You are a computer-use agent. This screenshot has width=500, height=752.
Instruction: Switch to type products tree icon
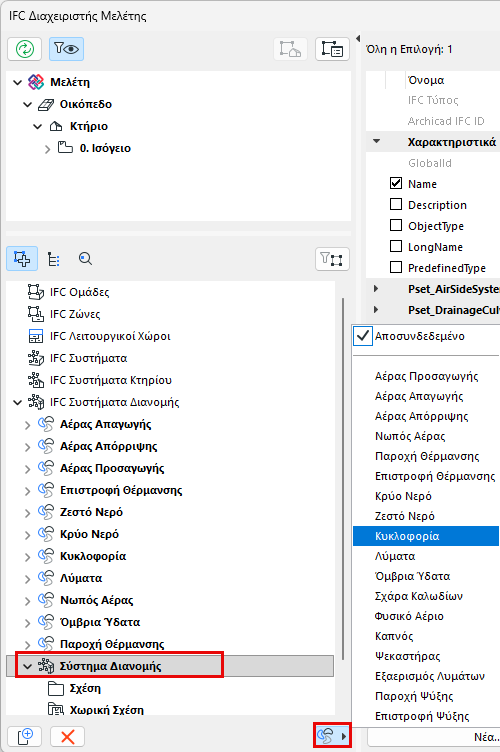(54, 259)
